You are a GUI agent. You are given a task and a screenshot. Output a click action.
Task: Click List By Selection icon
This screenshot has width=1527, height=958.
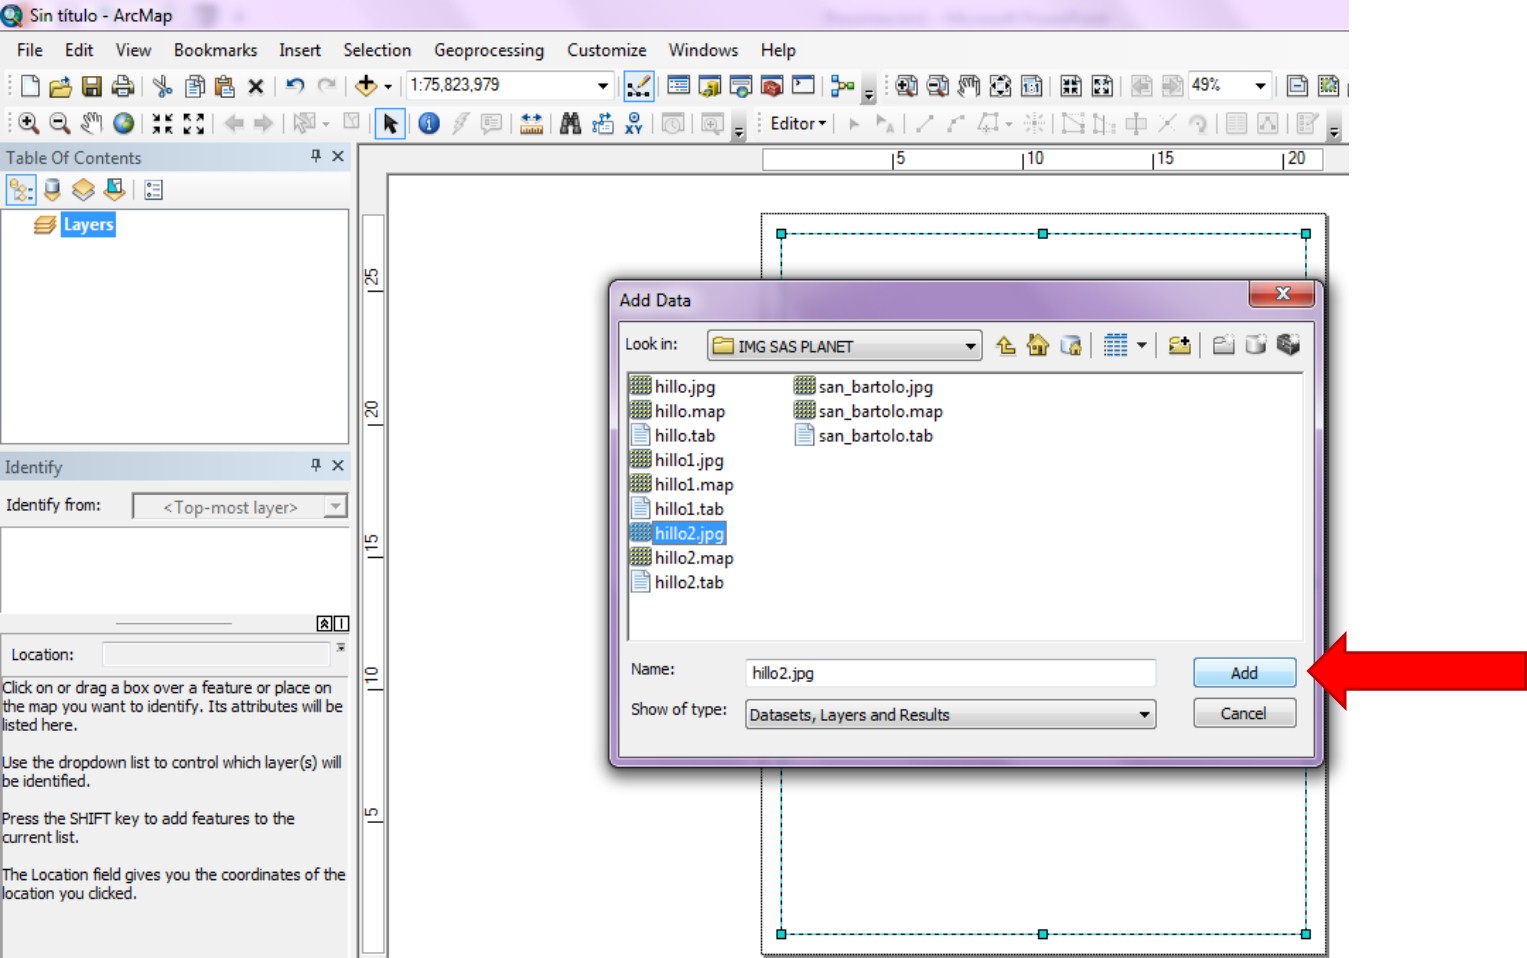[114, 190]
